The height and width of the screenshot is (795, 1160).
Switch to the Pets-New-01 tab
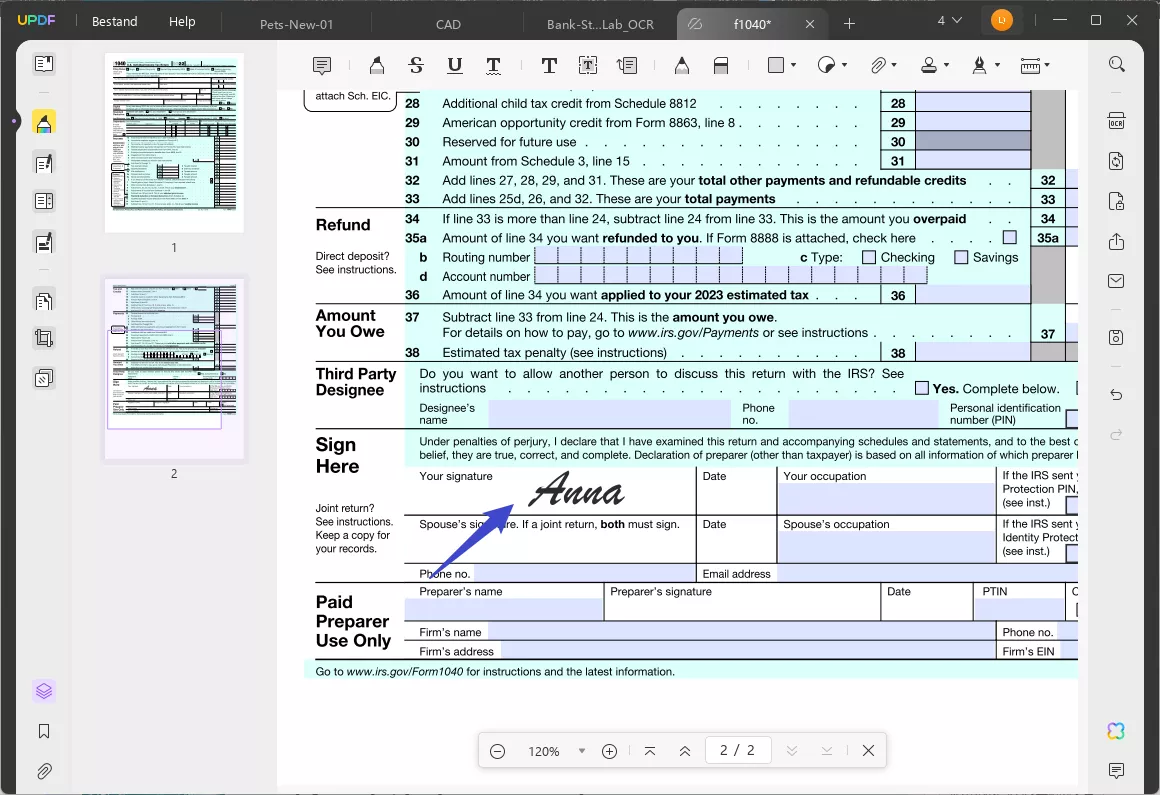(x=297, y=24)
